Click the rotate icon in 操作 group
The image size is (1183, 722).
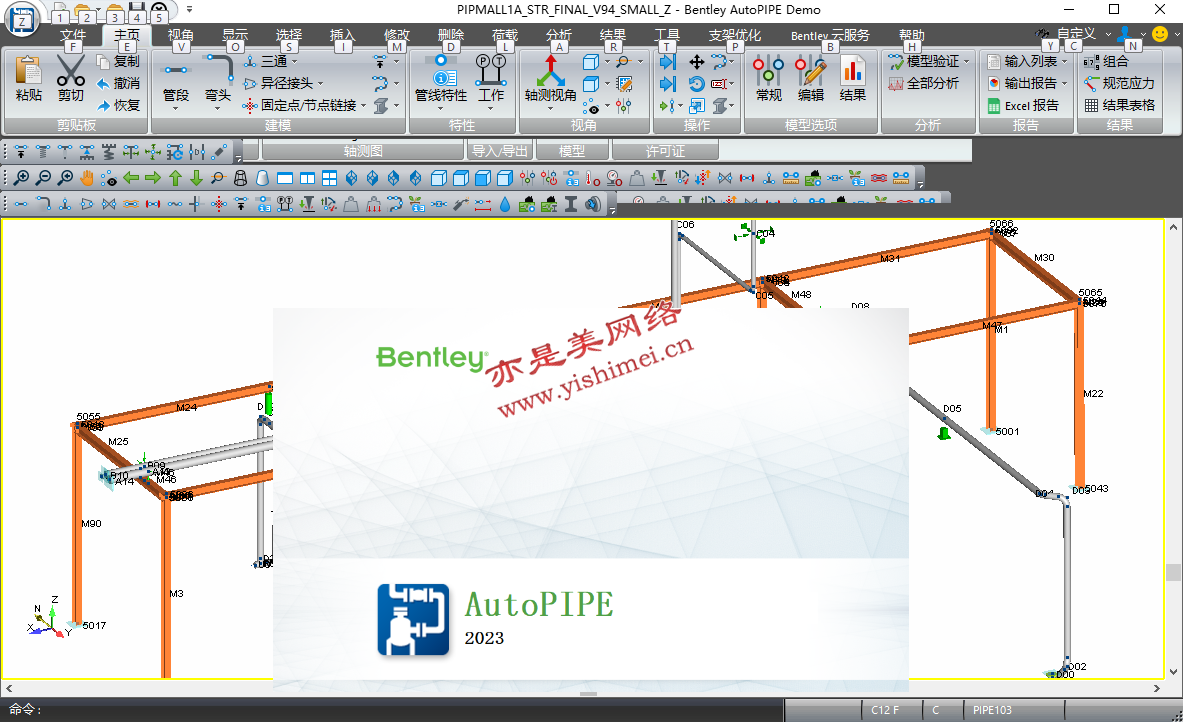click(x=696, y=84)
